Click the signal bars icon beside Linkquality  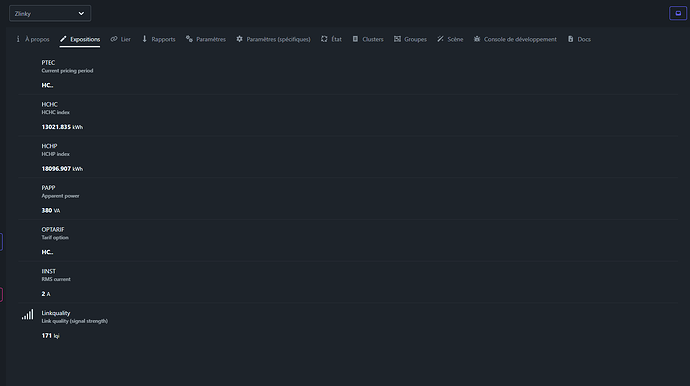tap(27, 314)
